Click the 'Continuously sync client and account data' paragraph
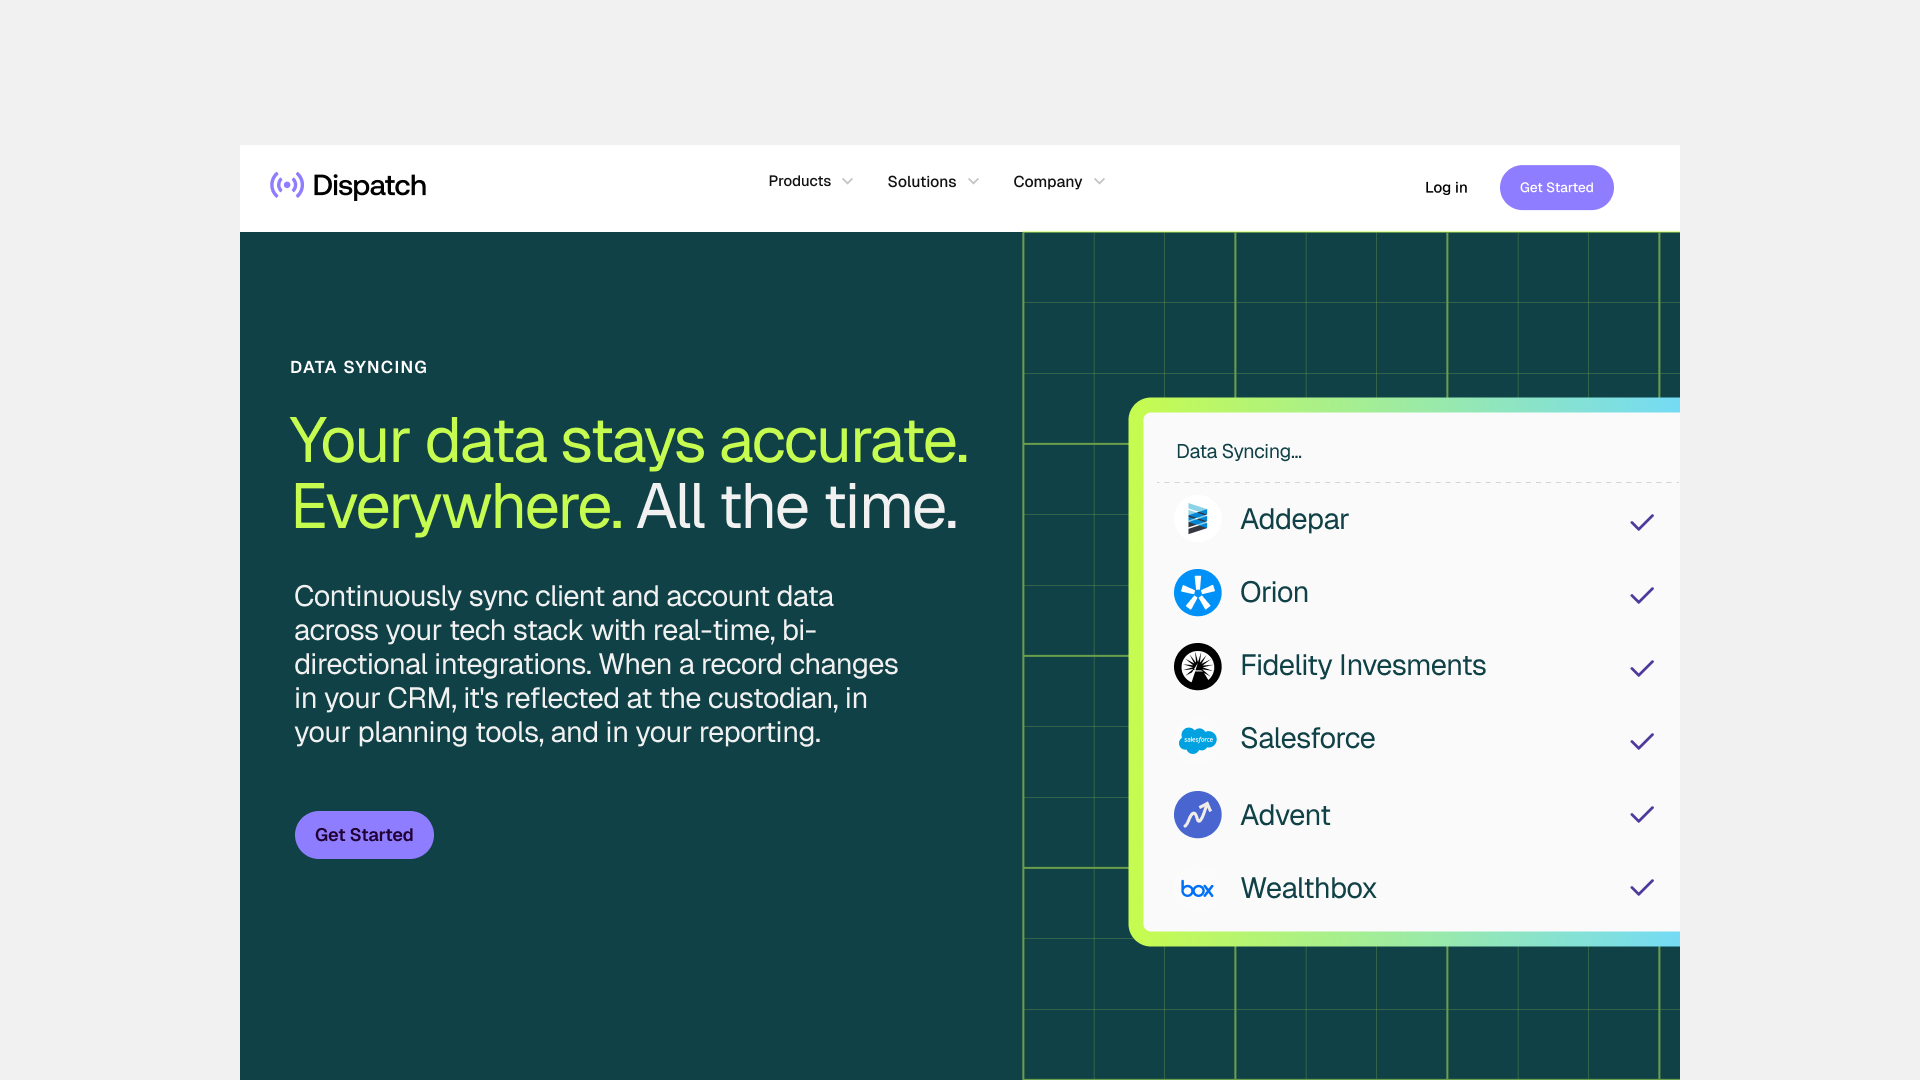The image size is (1920, 1080). coord(596,664)
